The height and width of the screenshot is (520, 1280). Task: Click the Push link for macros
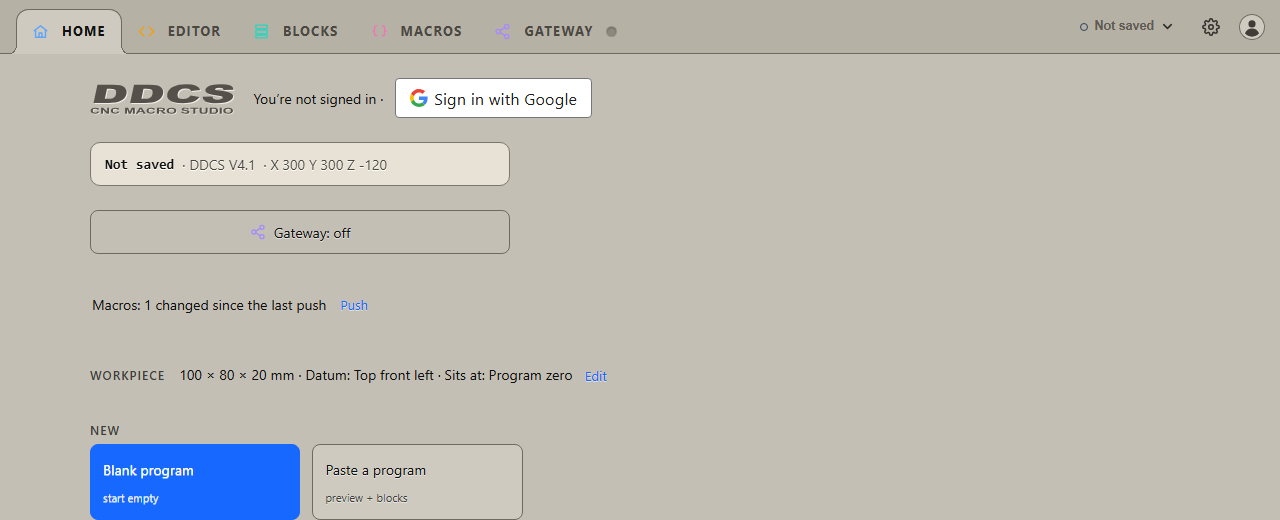coord(354,305)
